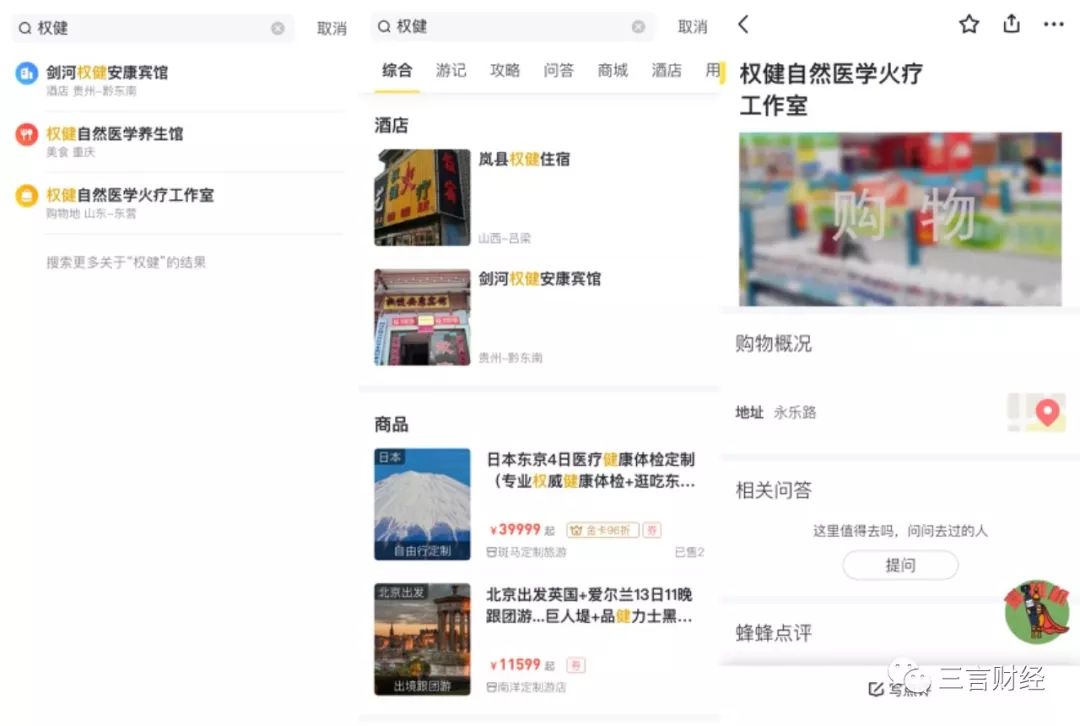This screenshot has width=1080, height=726.
Task: Switch to the 酒店 tab
Action: [x=666, y=70]
